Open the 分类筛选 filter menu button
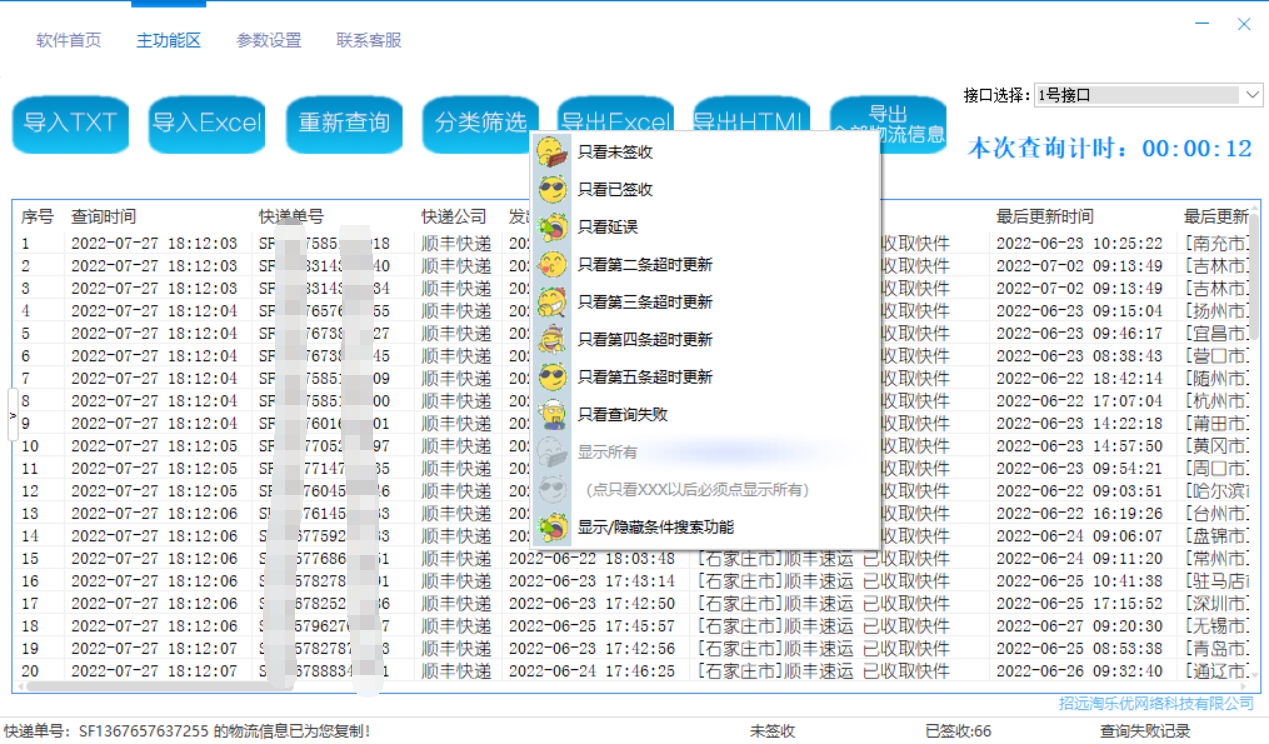 click(480, 124)
